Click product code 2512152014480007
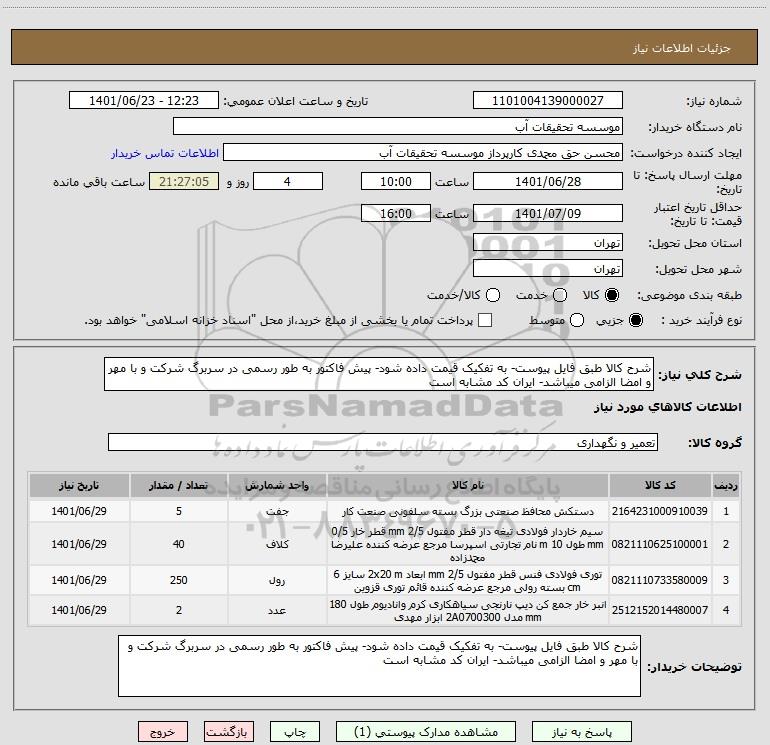The height and width of the screenshot is (745, 770). 660,610
